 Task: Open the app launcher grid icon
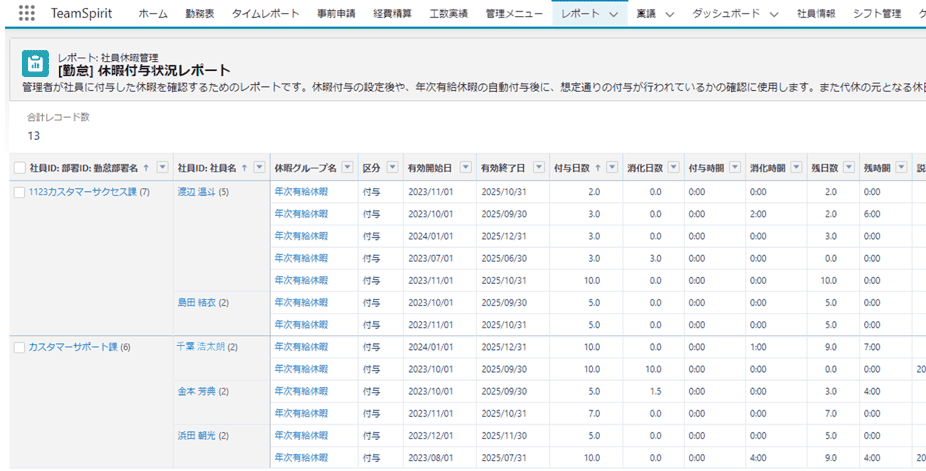tap(27, 14)
